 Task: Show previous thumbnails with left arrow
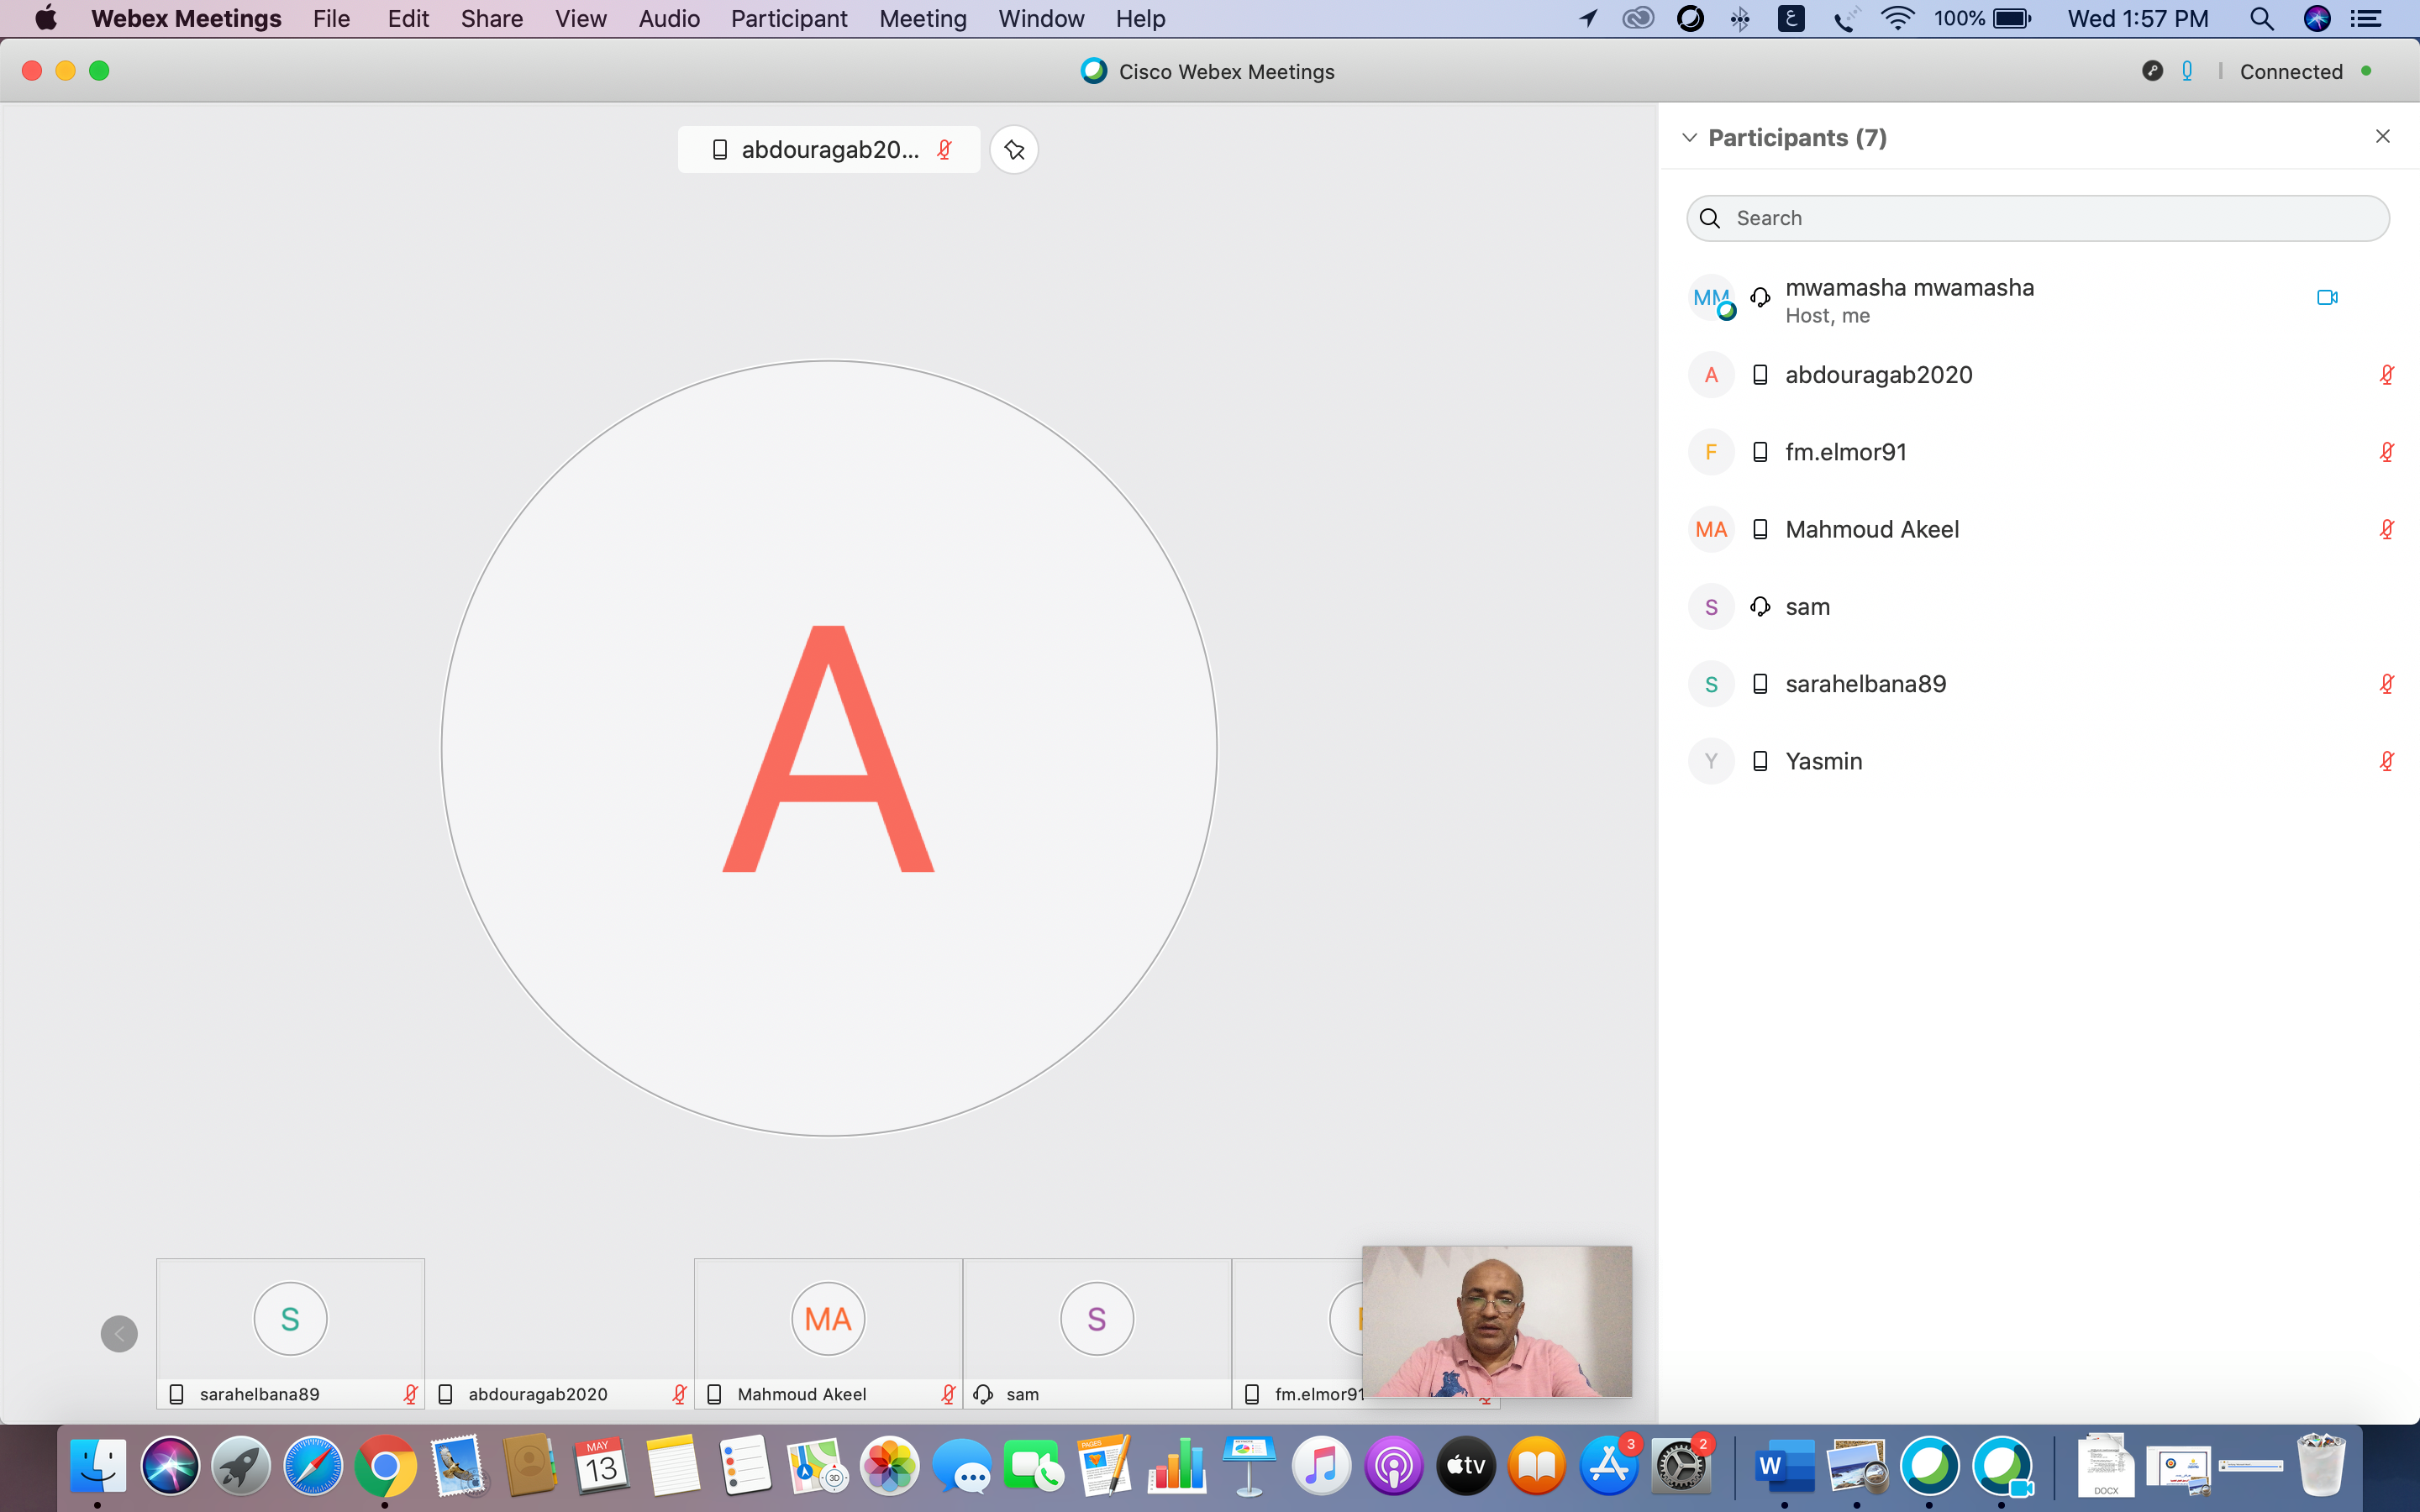click(119, 1333)
